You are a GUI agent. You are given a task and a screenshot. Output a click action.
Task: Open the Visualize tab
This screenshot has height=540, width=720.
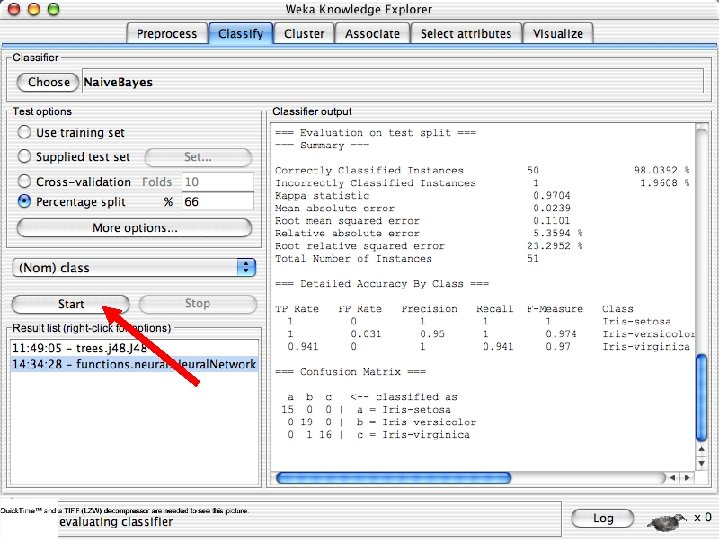tap(558, 34)
